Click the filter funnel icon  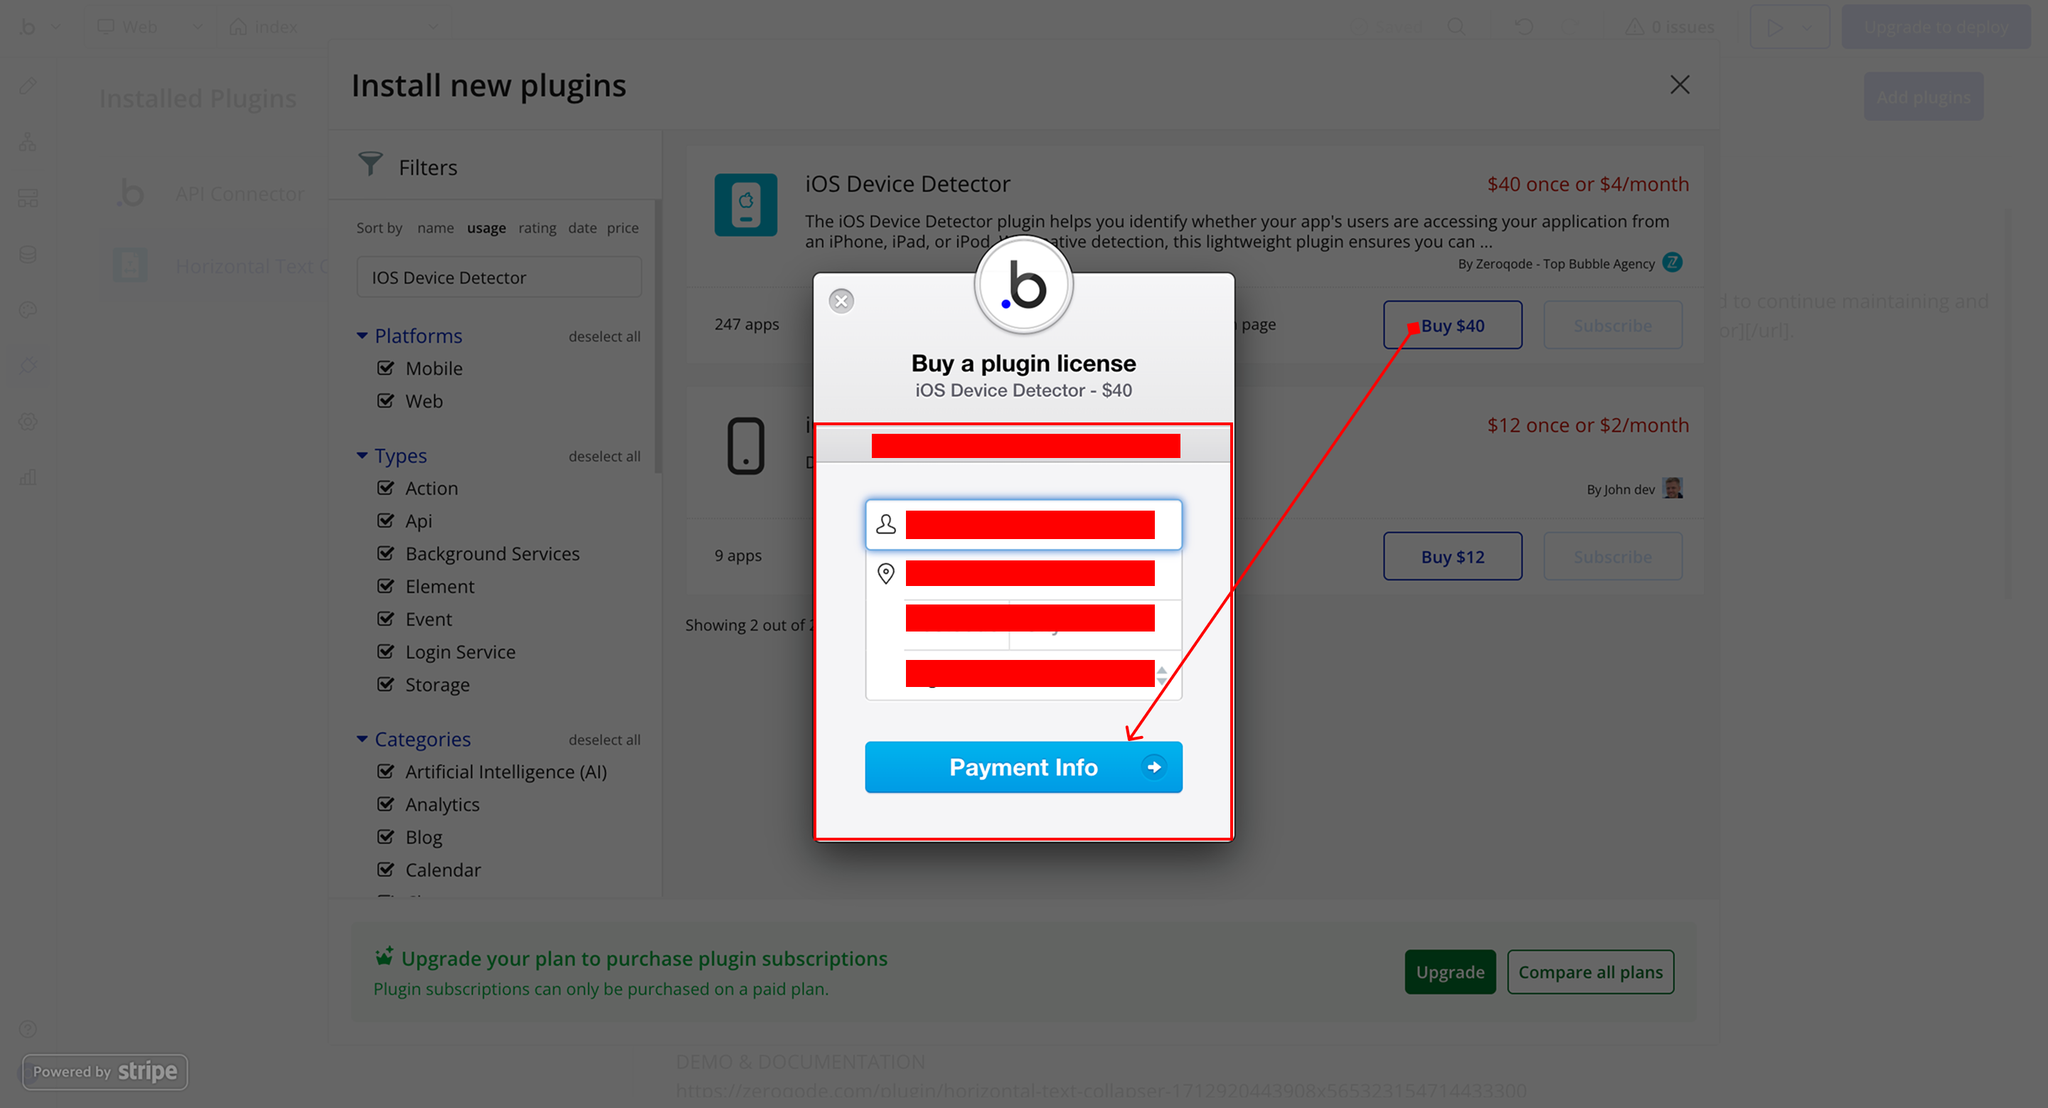click(x=370, y=164)
